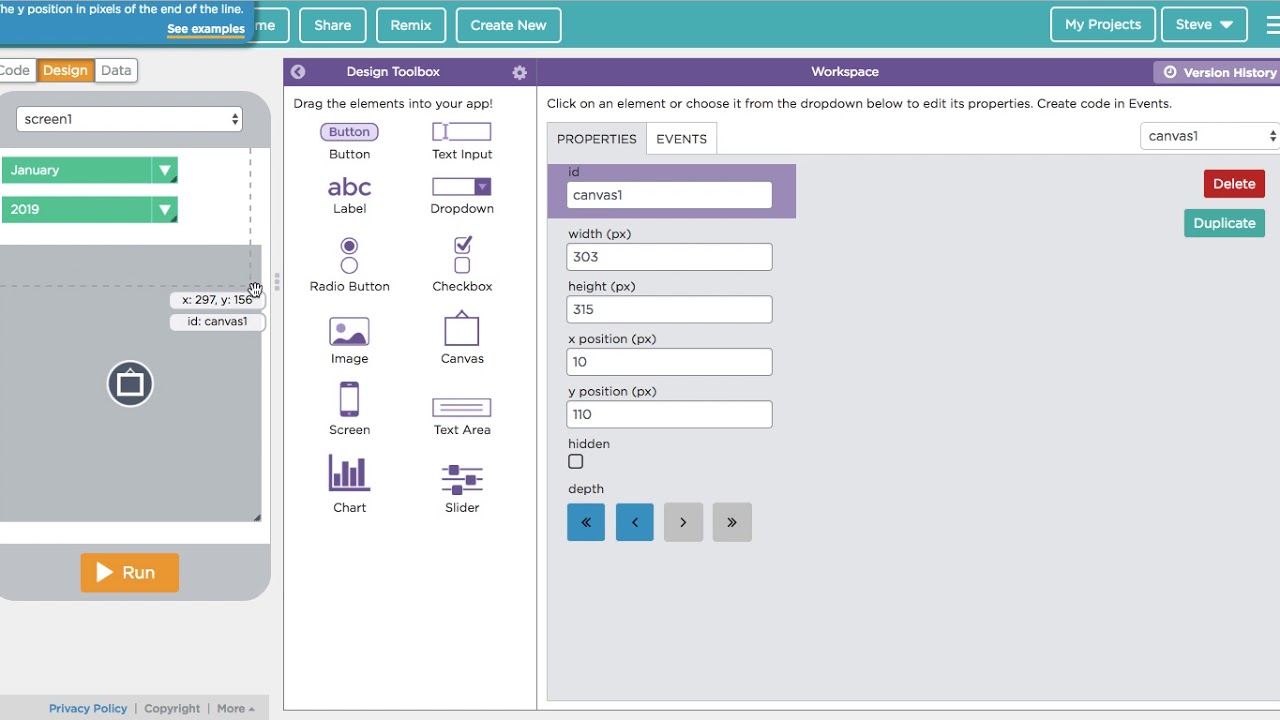This screenshot has height=720, width=1280.
Task: Choose the Chart element icon
Action: pos(349,474)
